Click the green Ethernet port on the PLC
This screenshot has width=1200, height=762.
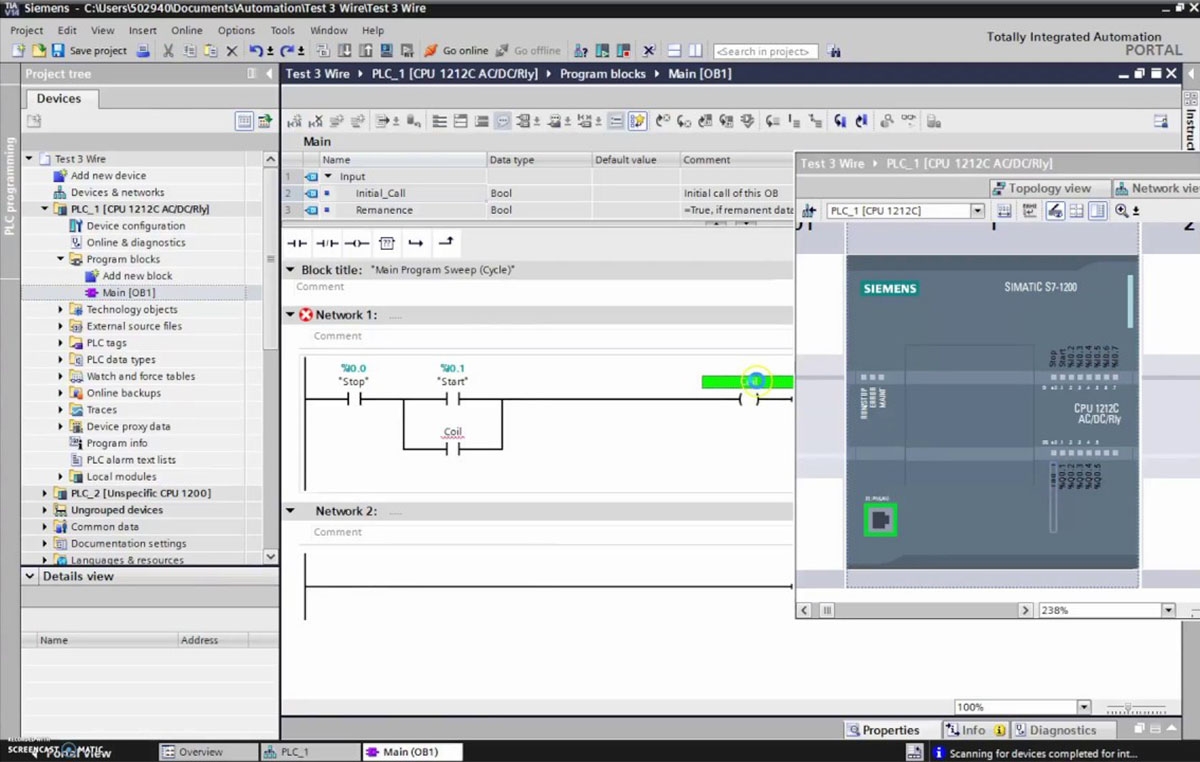(x=880, y=520)
